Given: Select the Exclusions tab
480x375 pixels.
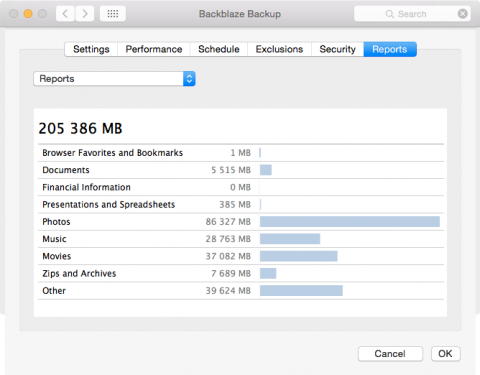Looking at the screenshot, I should pos(279,49).
